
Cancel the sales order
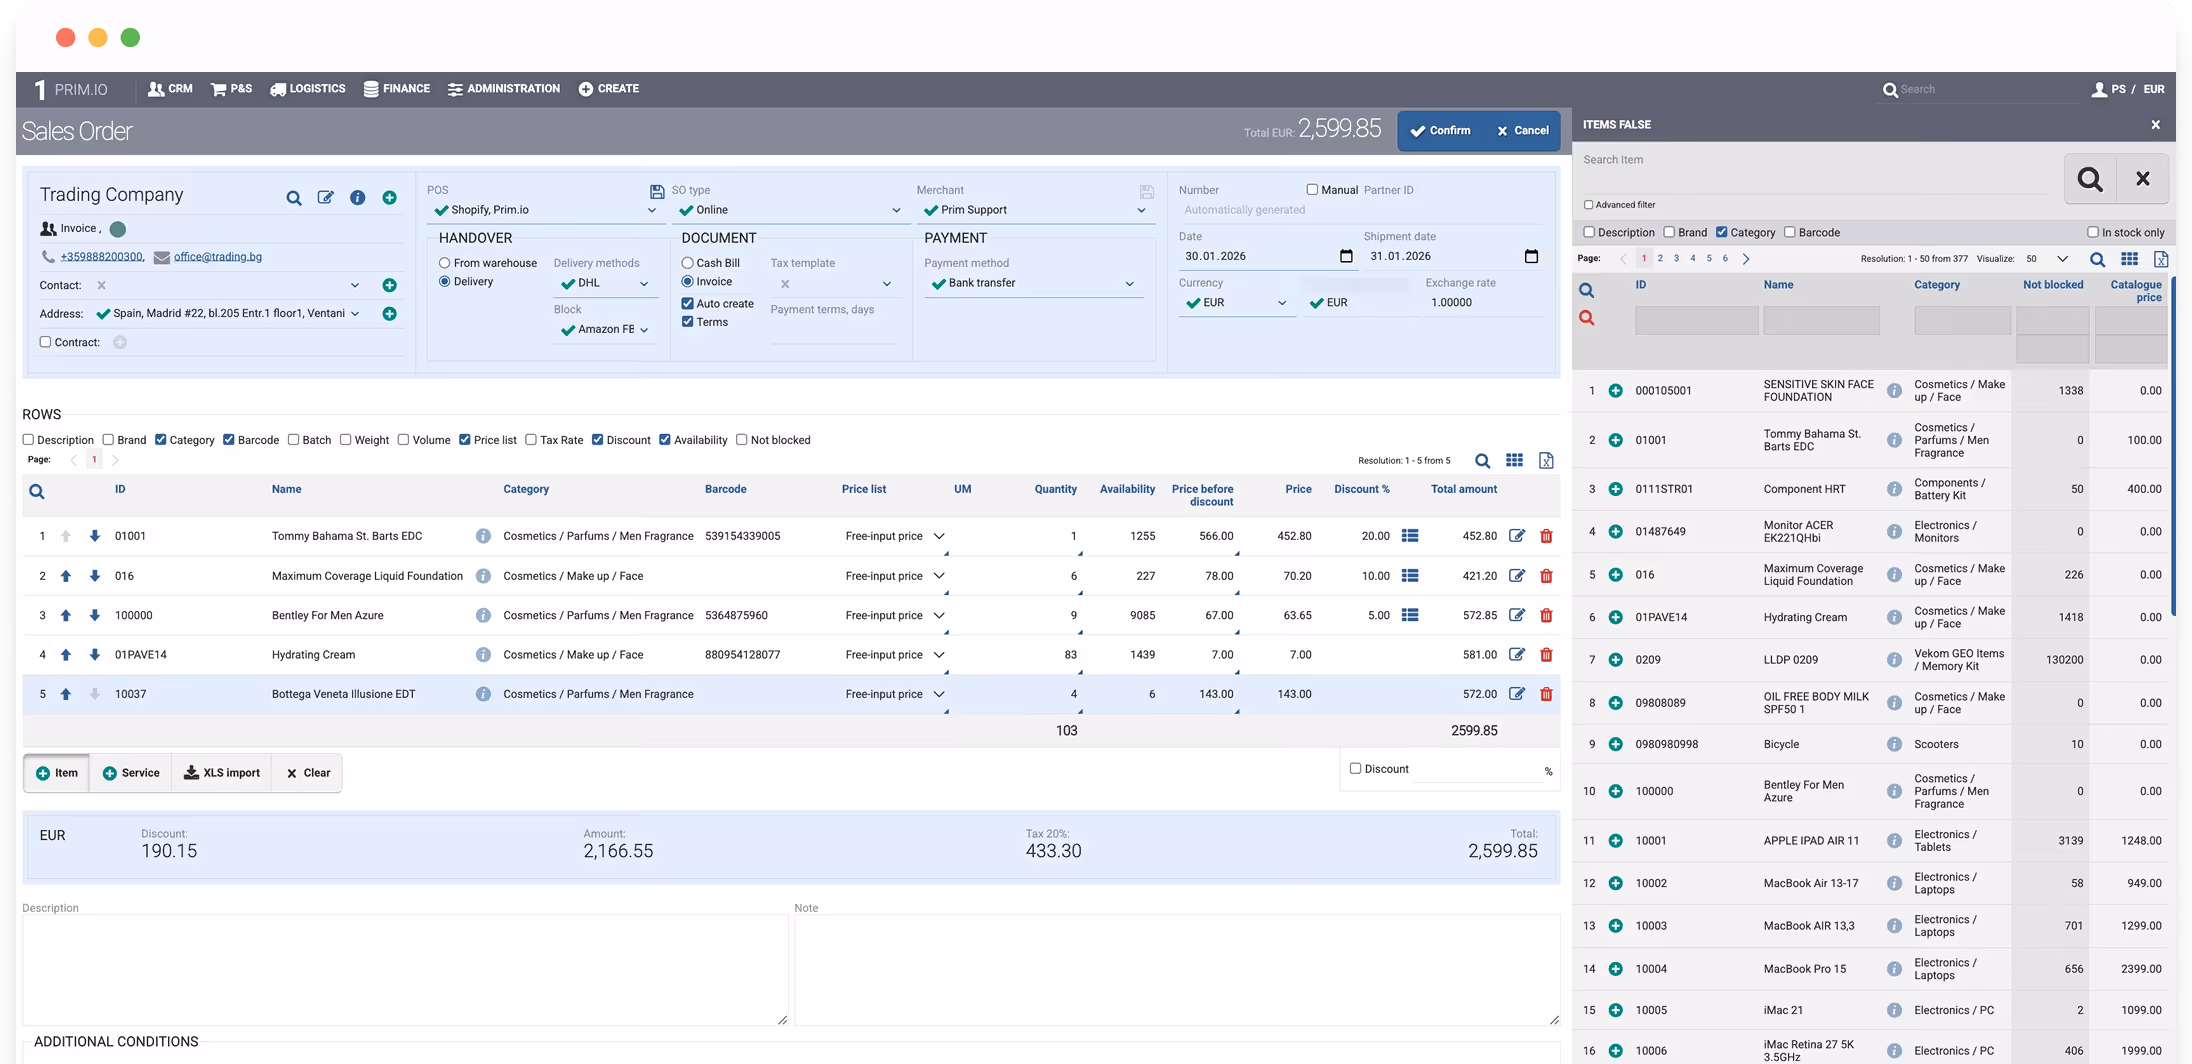(1522, 131)
